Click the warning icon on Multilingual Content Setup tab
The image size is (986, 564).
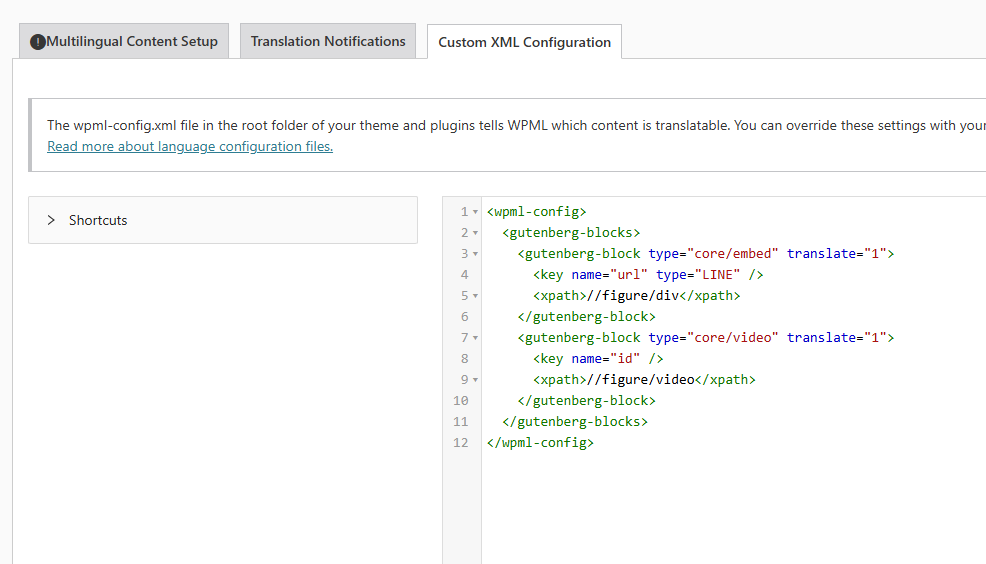tap(38, 42)
